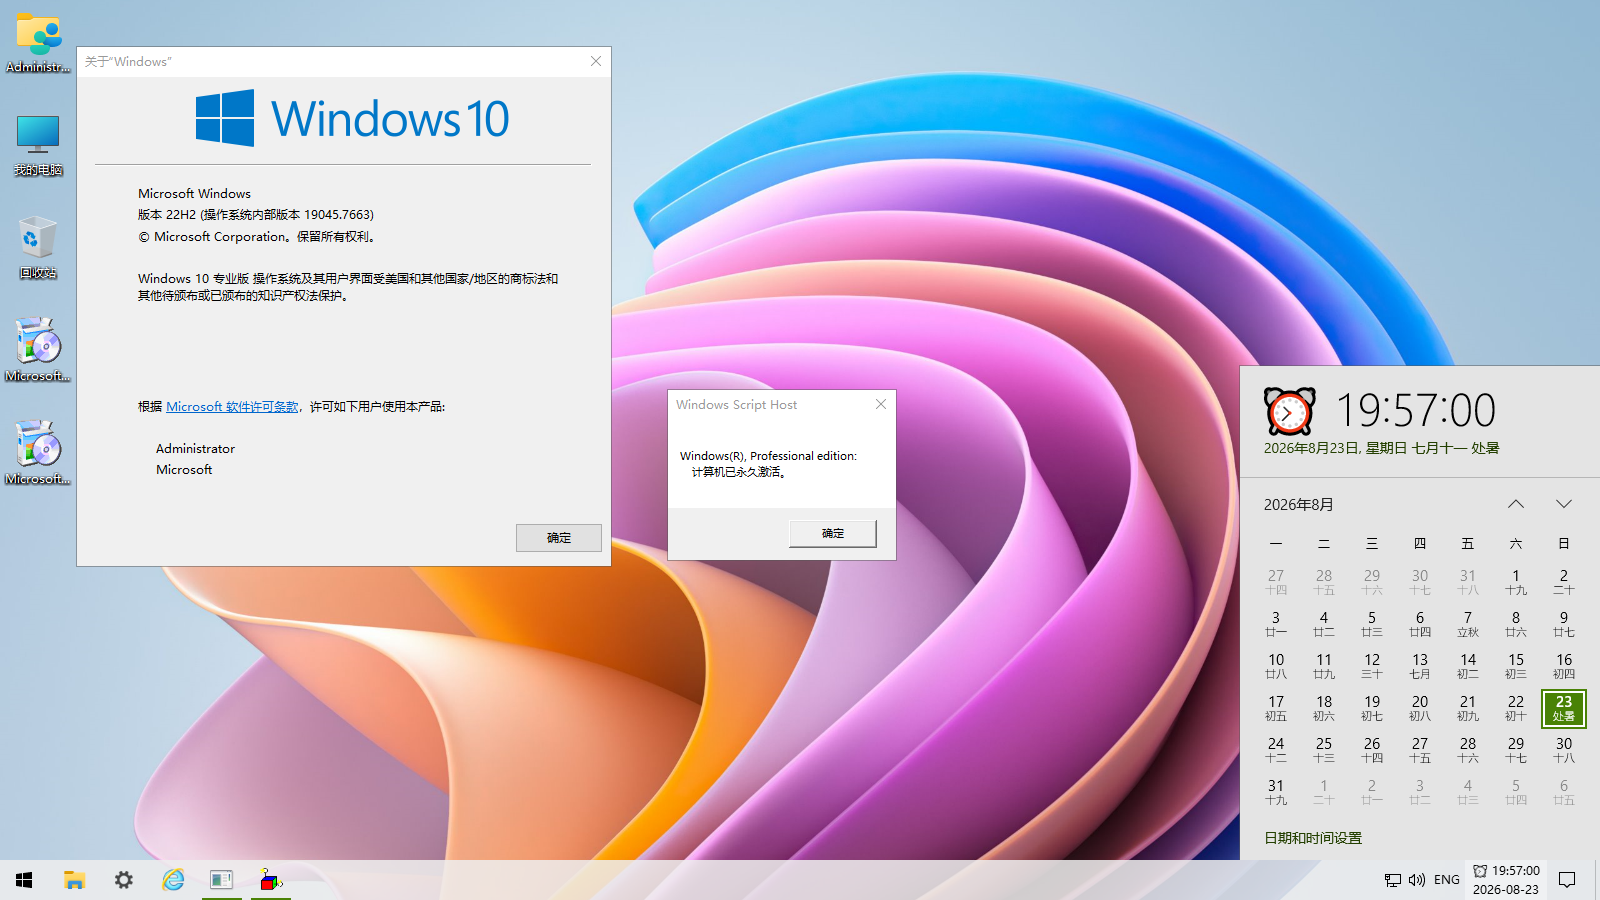Click the 19:57:00 time in calendar flyout
Viewport: 1600px width, 900px height.
(x=1416, y=410)
